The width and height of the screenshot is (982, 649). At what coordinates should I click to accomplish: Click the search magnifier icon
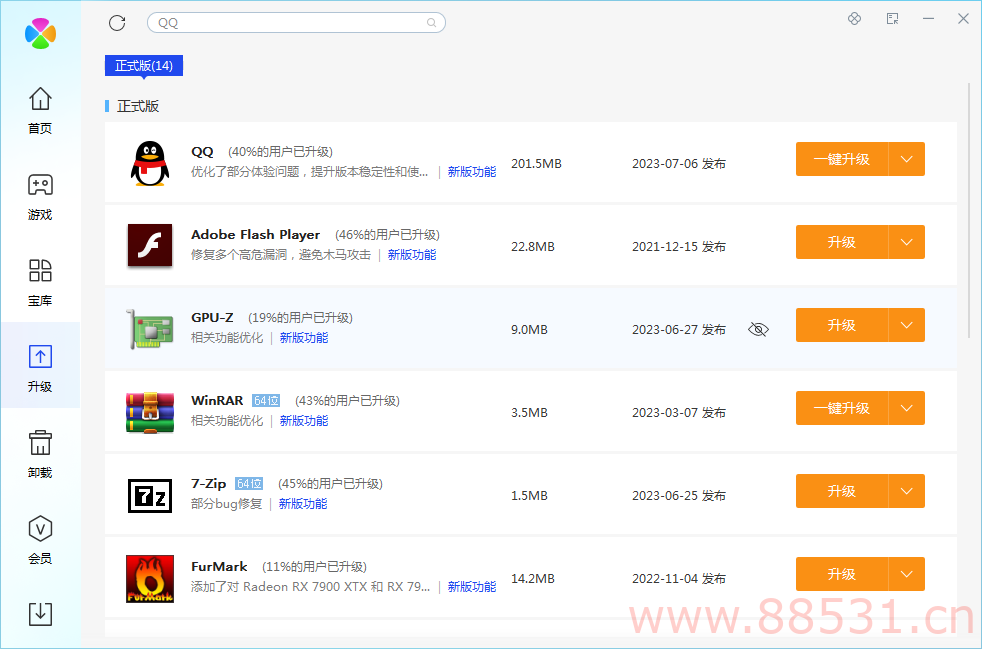432,23
